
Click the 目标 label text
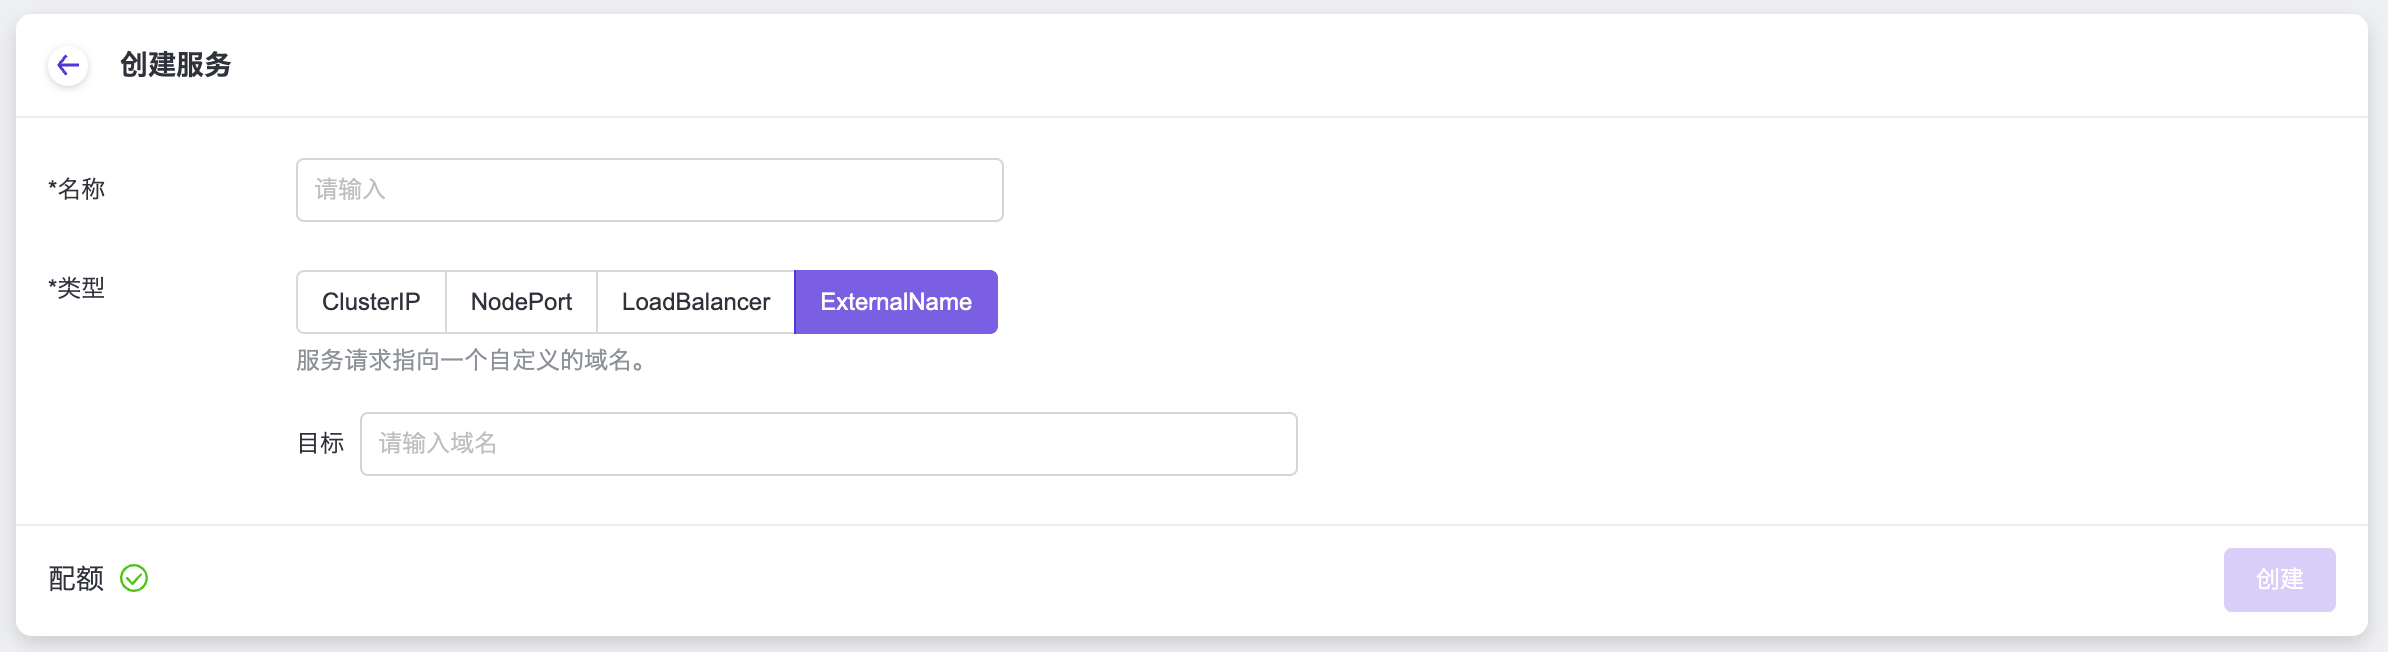[321, 443]
